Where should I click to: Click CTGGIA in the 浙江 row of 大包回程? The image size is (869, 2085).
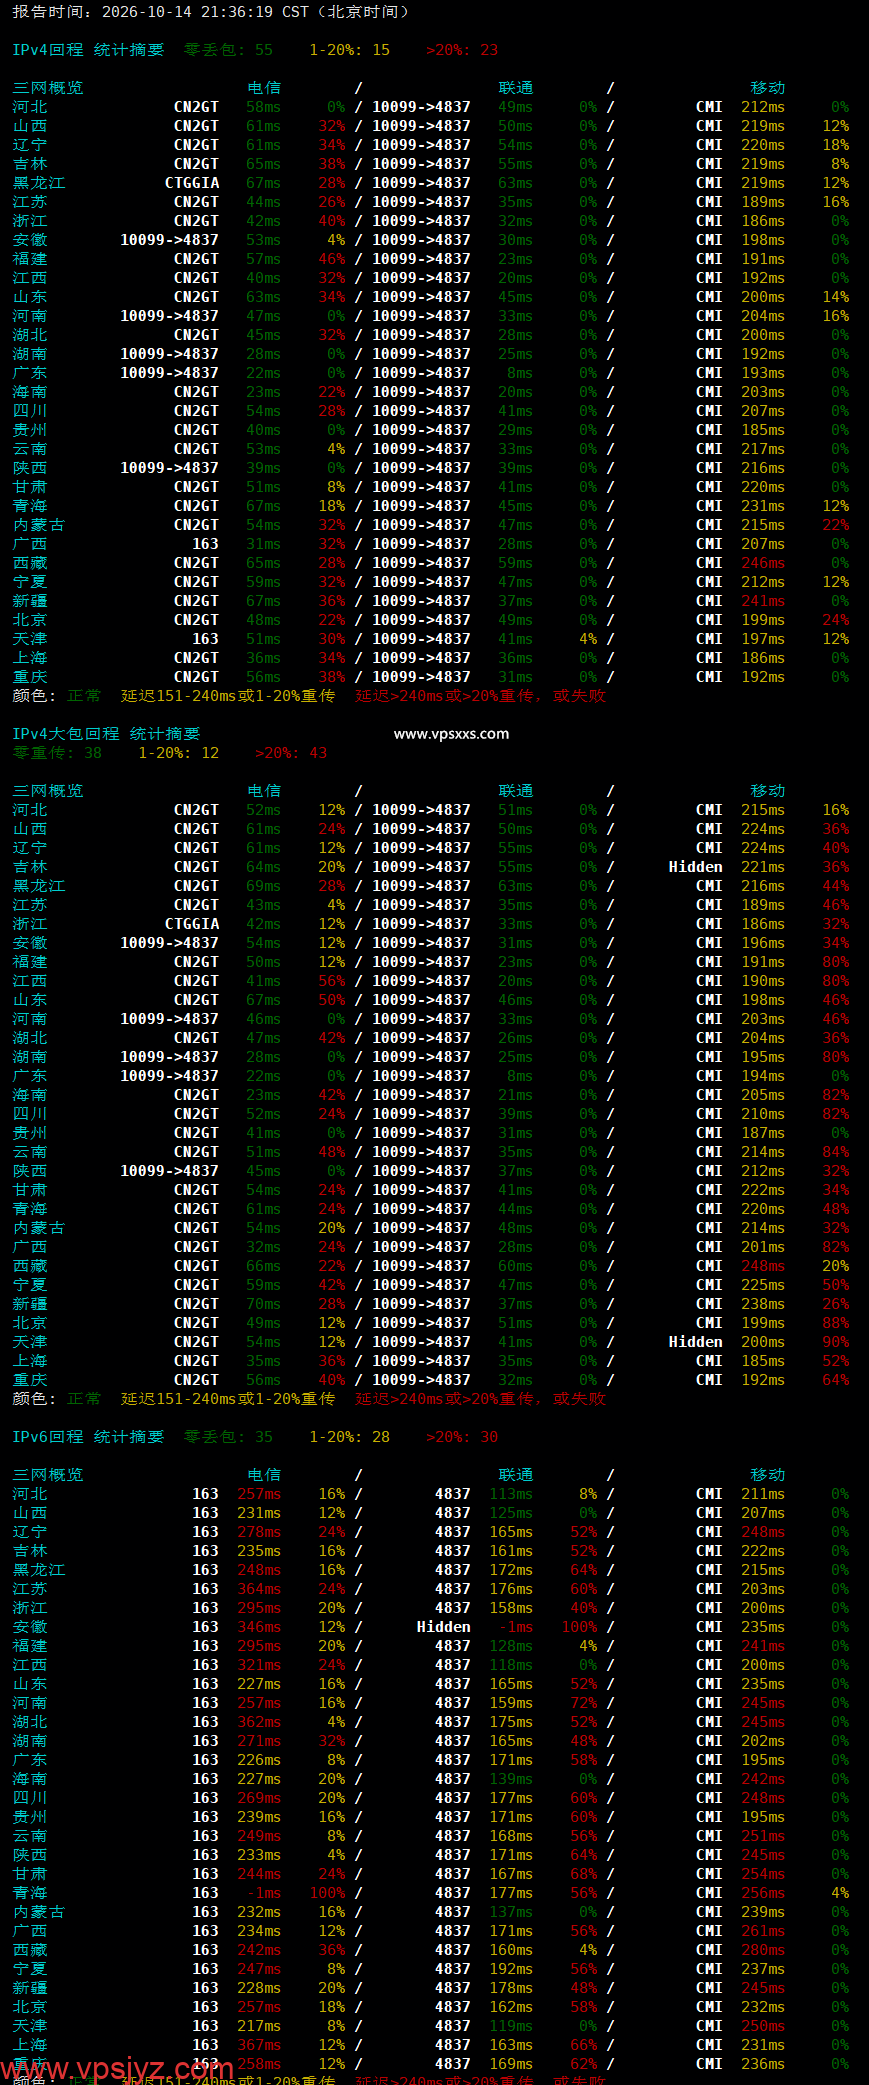(192, 924)
